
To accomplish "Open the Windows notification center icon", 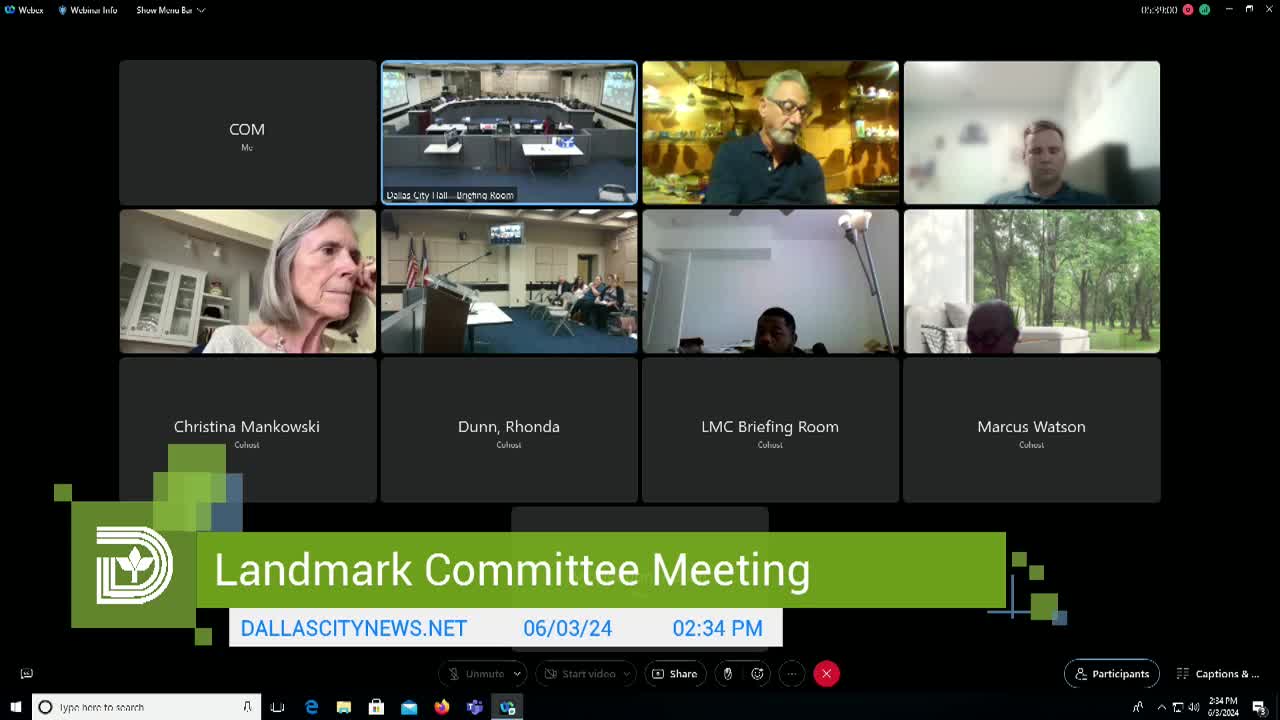I will [x=1259, y=707].
